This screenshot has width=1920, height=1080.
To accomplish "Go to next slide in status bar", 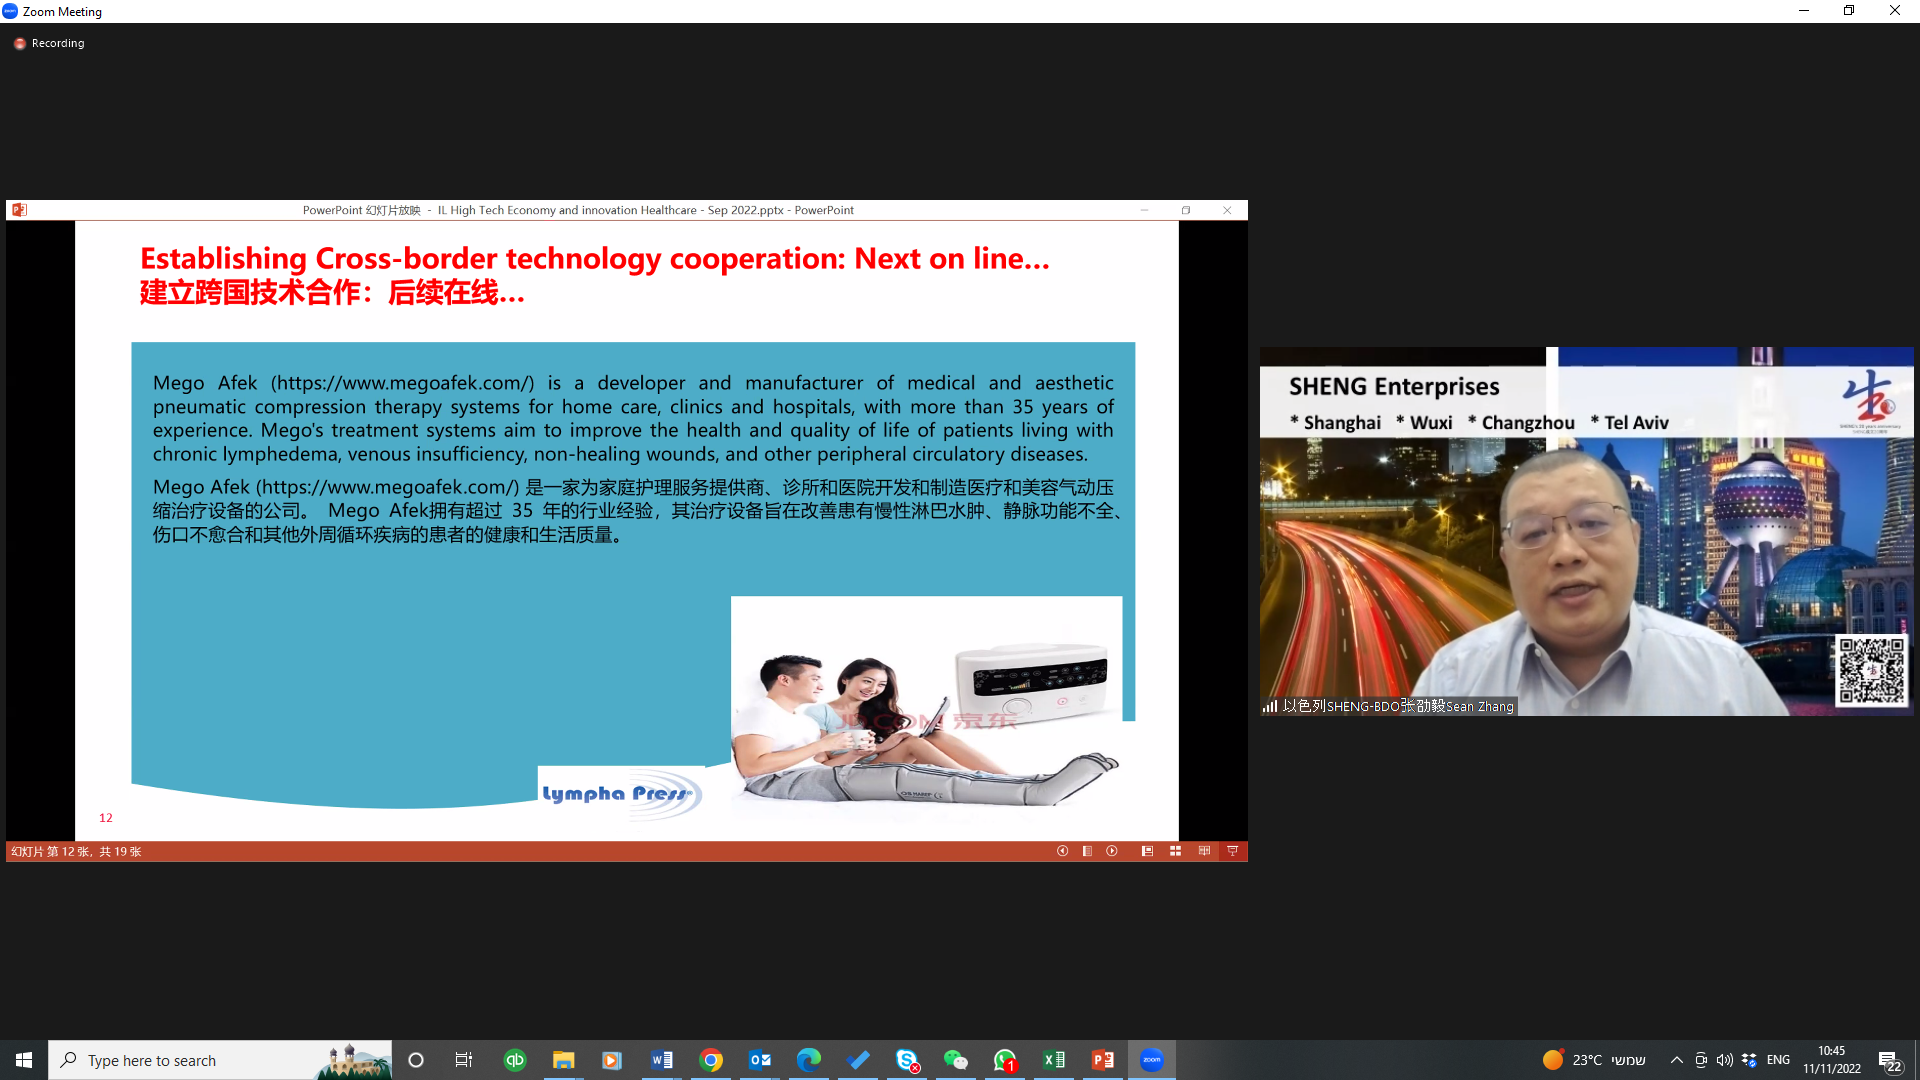I will [1112, 851].
